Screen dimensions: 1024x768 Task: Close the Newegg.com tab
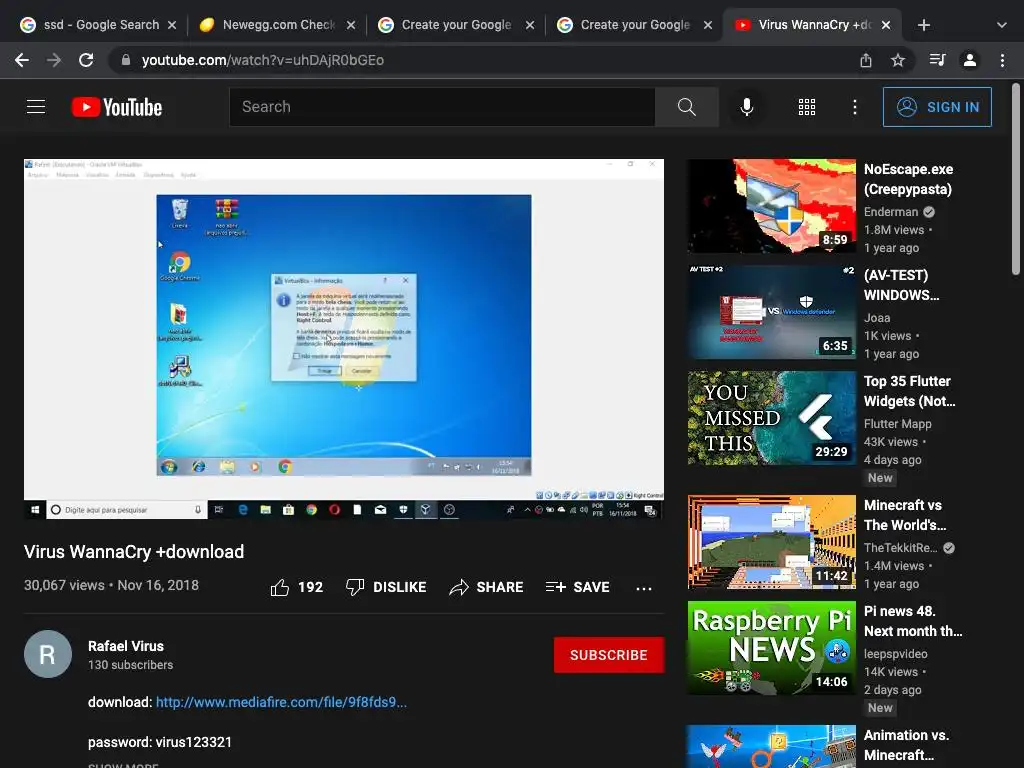click(x=351, y=25)
